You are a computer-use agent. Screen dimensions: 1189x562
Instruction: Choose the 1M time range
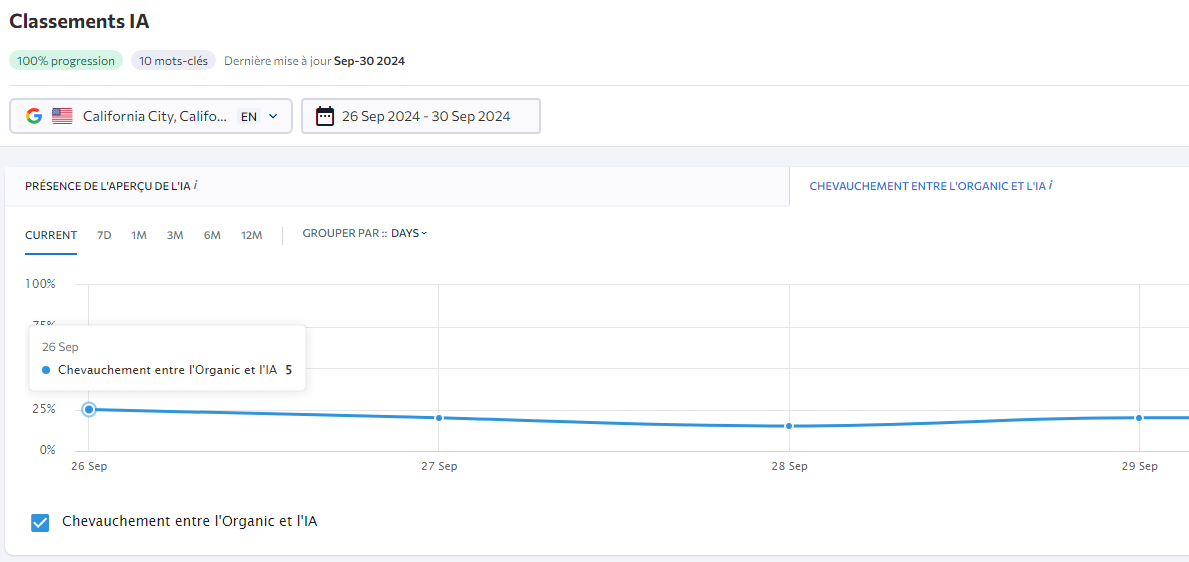click(139, 235)
